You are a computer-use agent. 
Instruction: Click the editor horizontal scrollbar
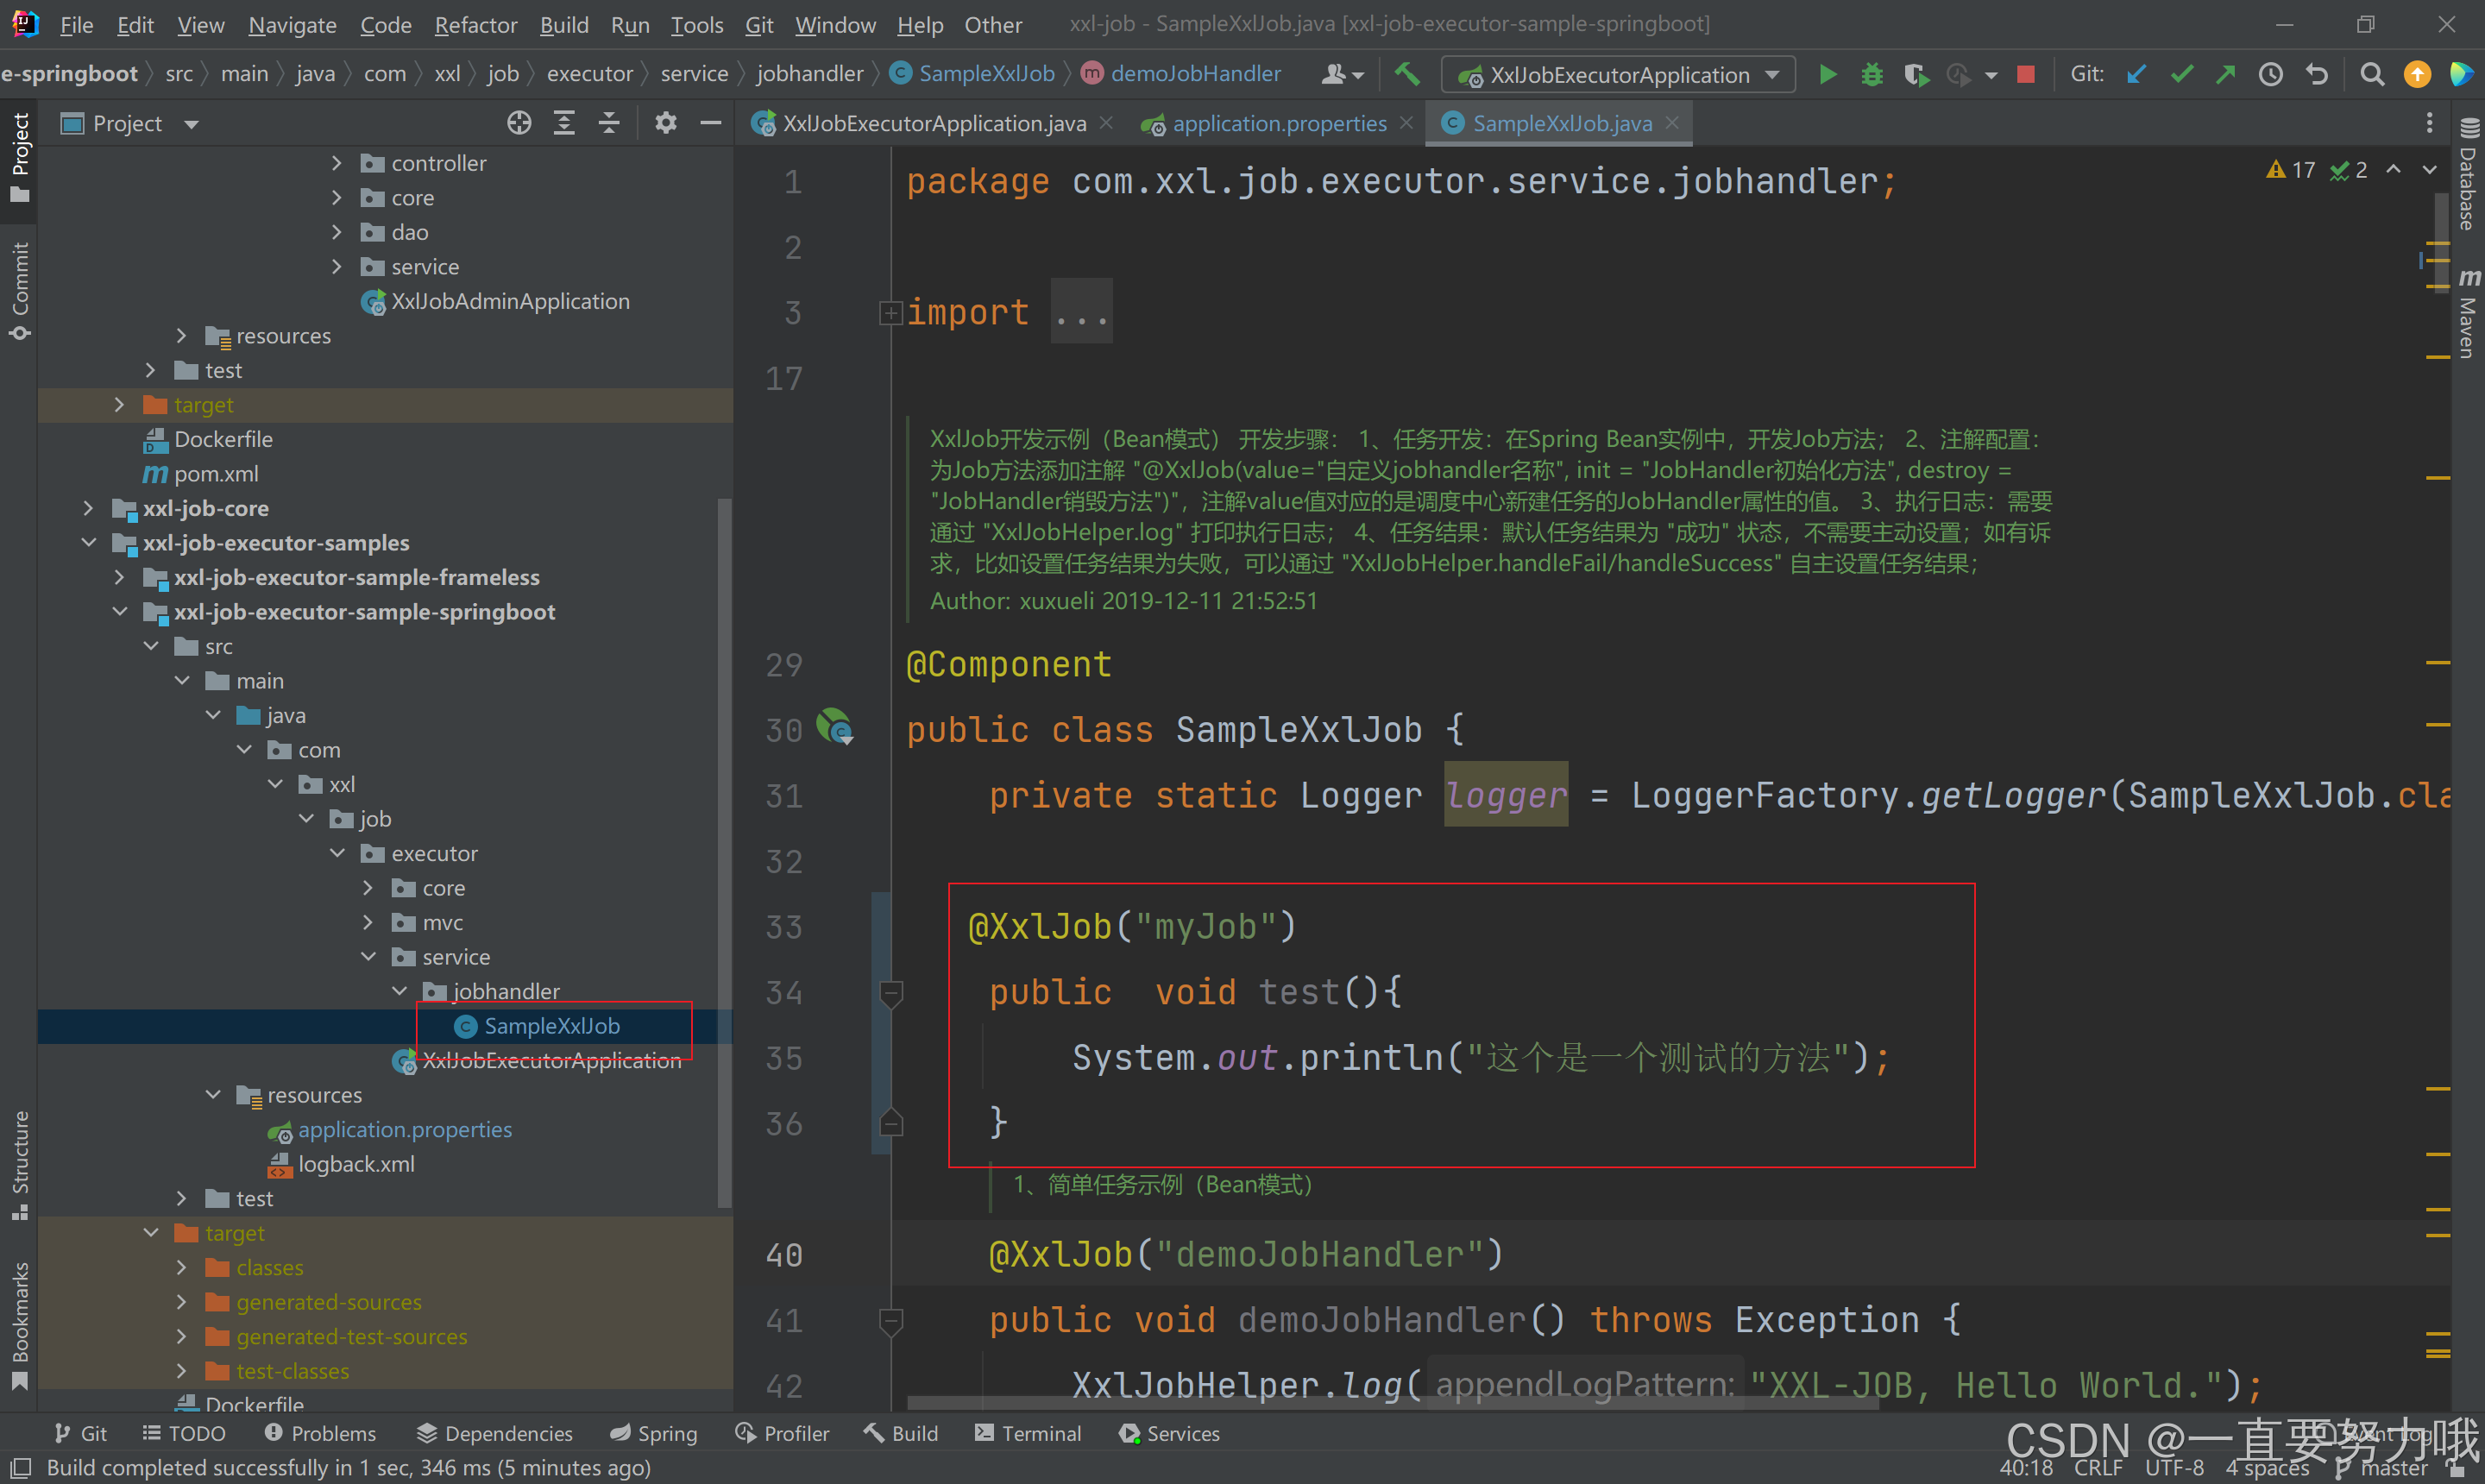point(1390,1403)
